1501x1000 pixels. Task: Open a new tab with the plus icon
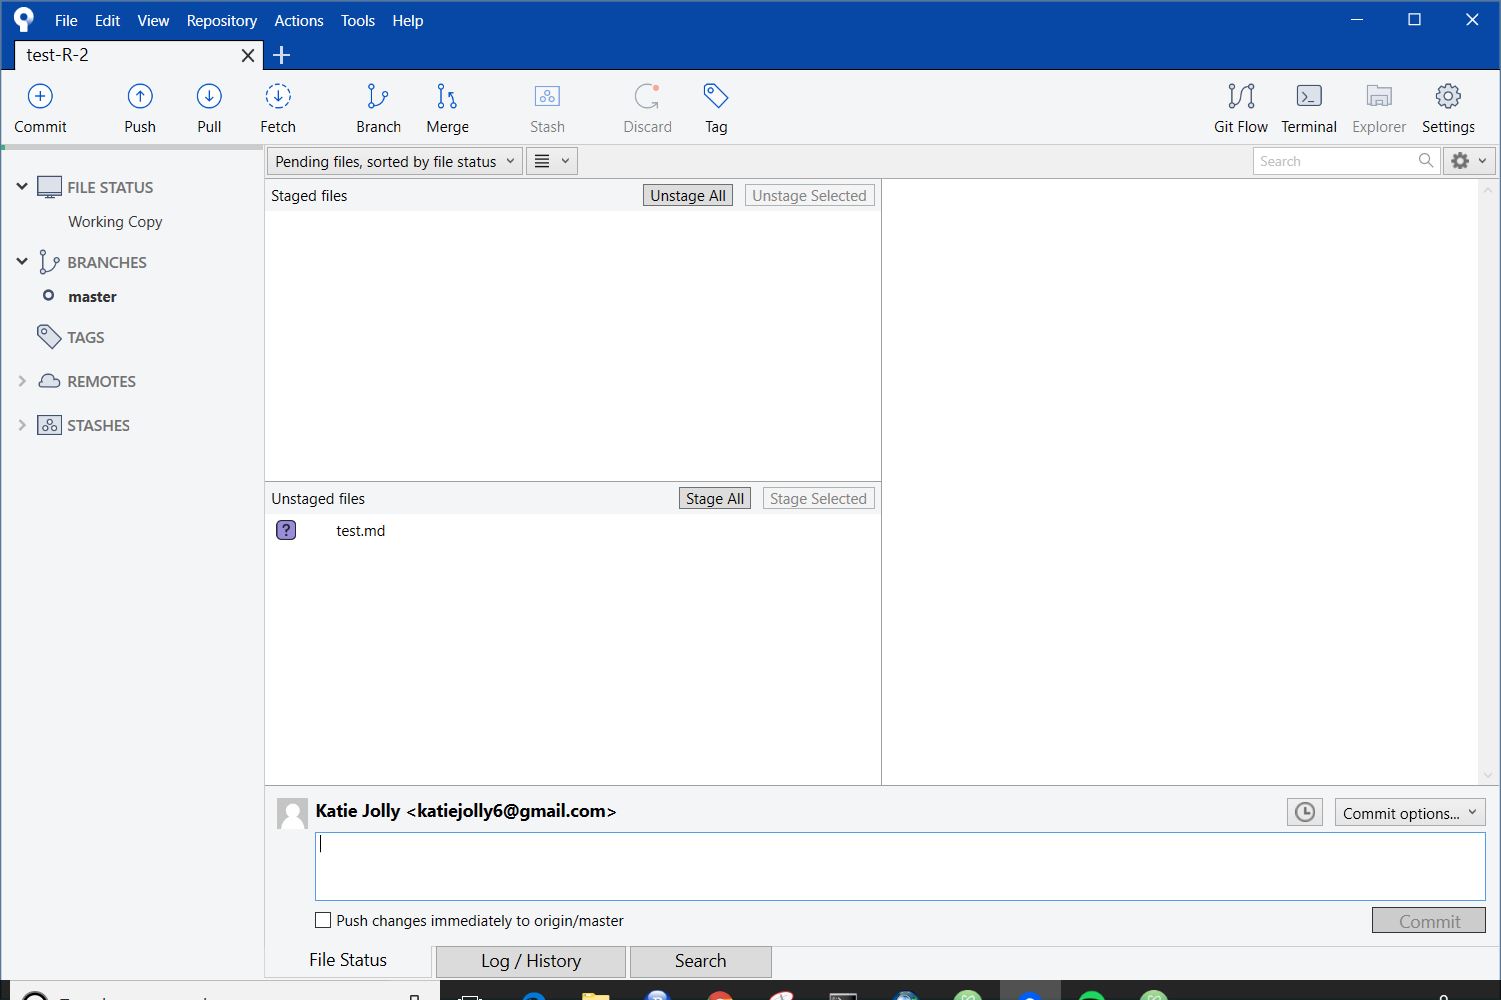point(281,56)
